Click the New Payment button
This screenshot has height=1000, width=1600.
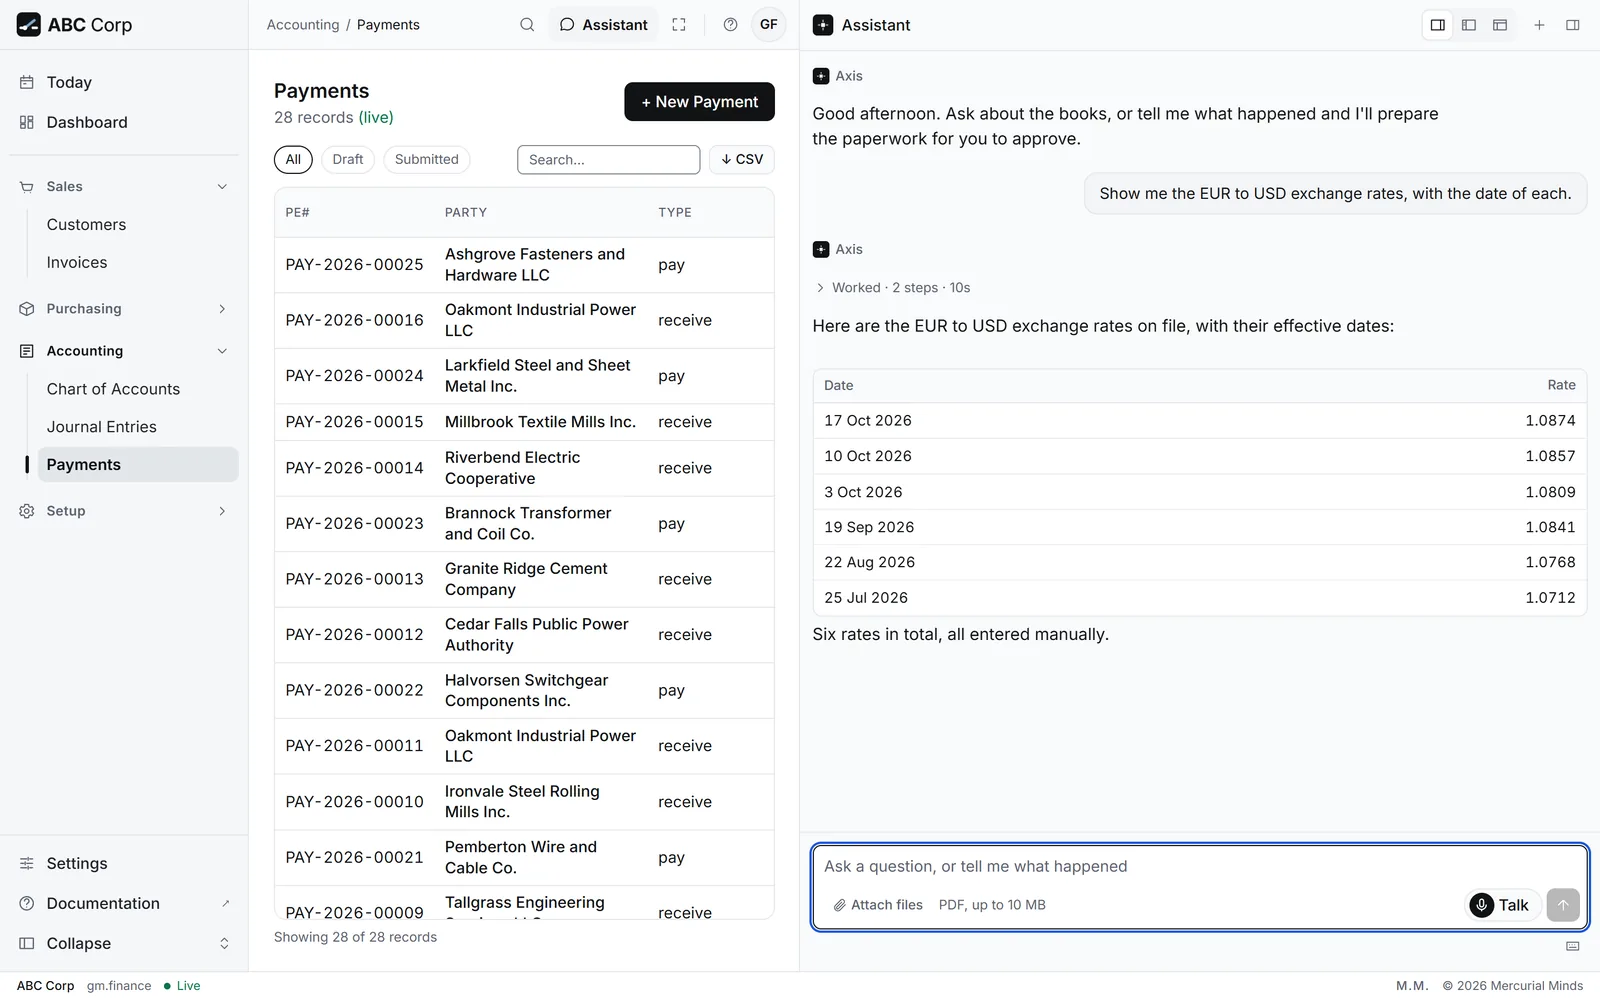tap(699, 102)
